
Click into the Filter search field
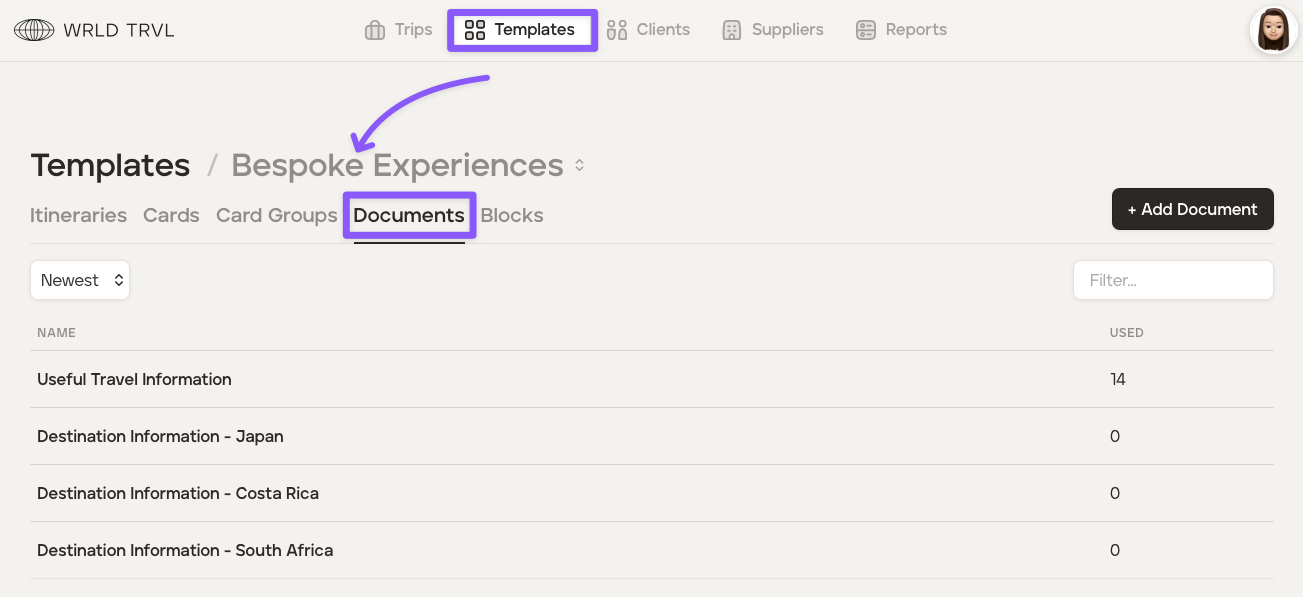(x=1173, y=280)
